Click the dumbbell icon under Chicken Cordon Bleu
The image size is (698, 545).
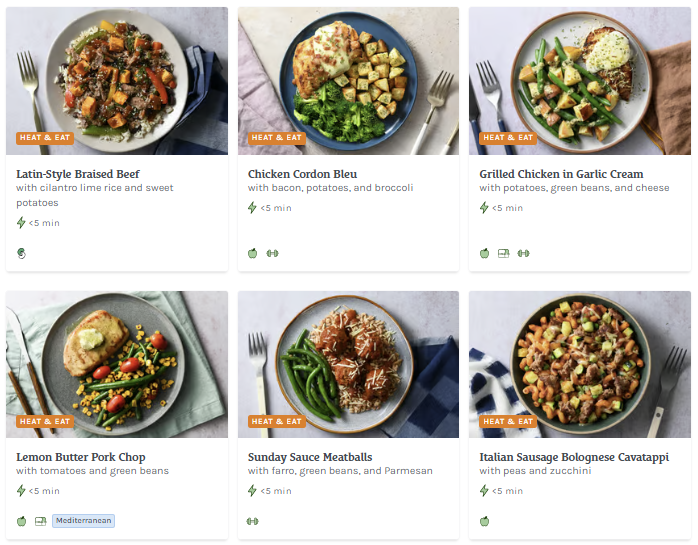point(272,253)
